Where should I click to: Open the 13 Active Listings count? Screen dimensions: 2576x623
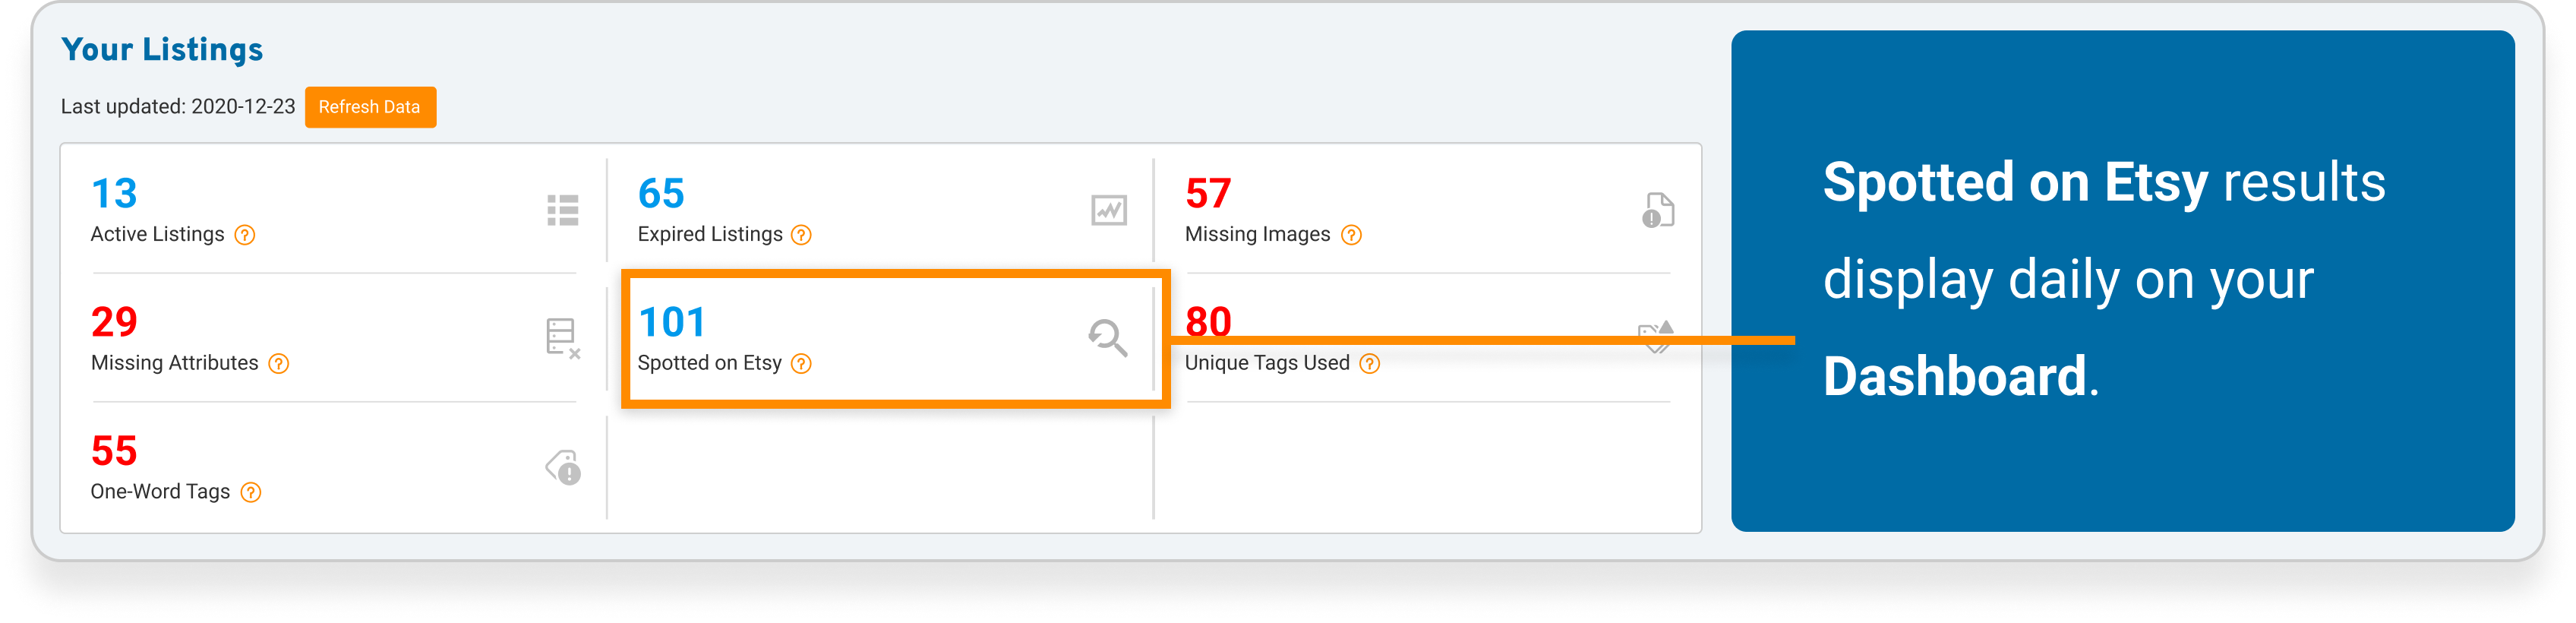pos(114,193)
